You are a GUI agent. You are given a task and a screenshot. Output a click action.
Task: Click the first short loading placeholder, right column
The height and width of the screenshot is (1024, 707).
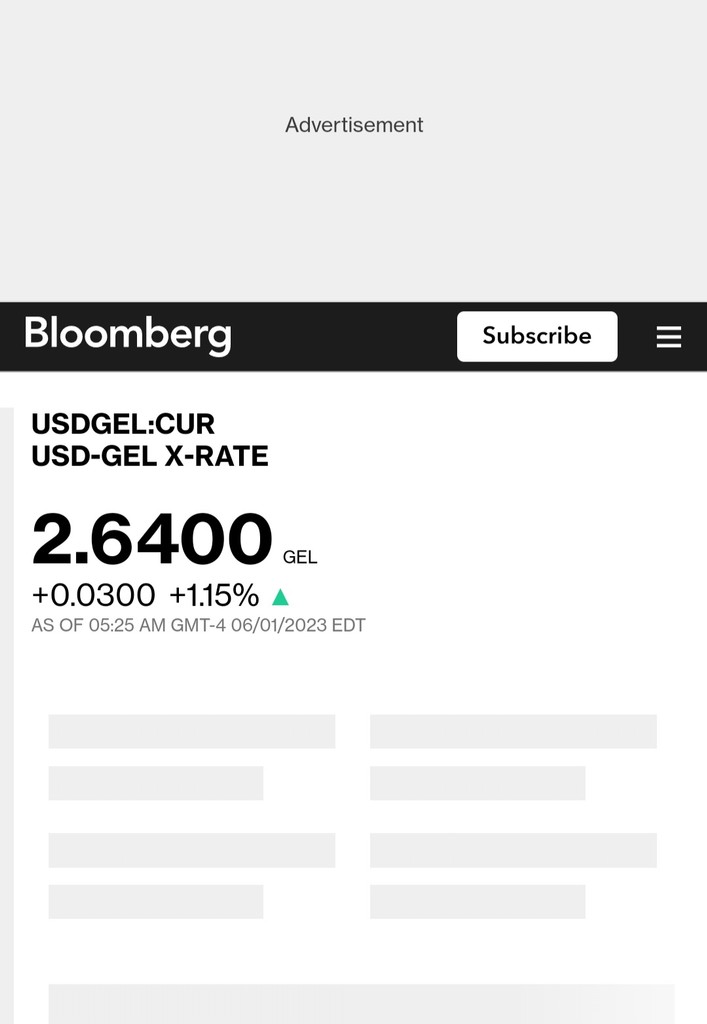[x=477, y=783]
